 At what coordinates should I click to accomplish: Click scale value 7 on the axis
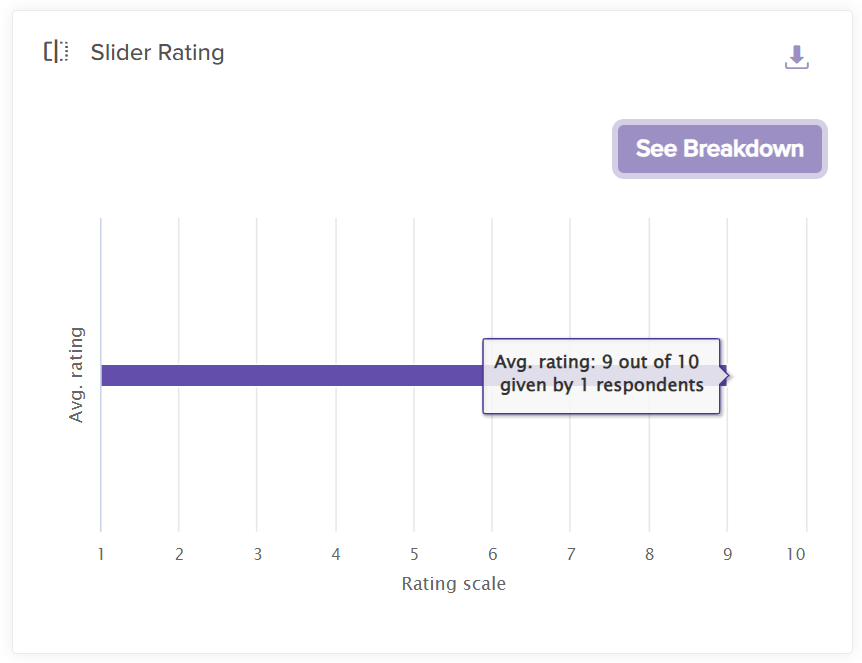point(570,554)
